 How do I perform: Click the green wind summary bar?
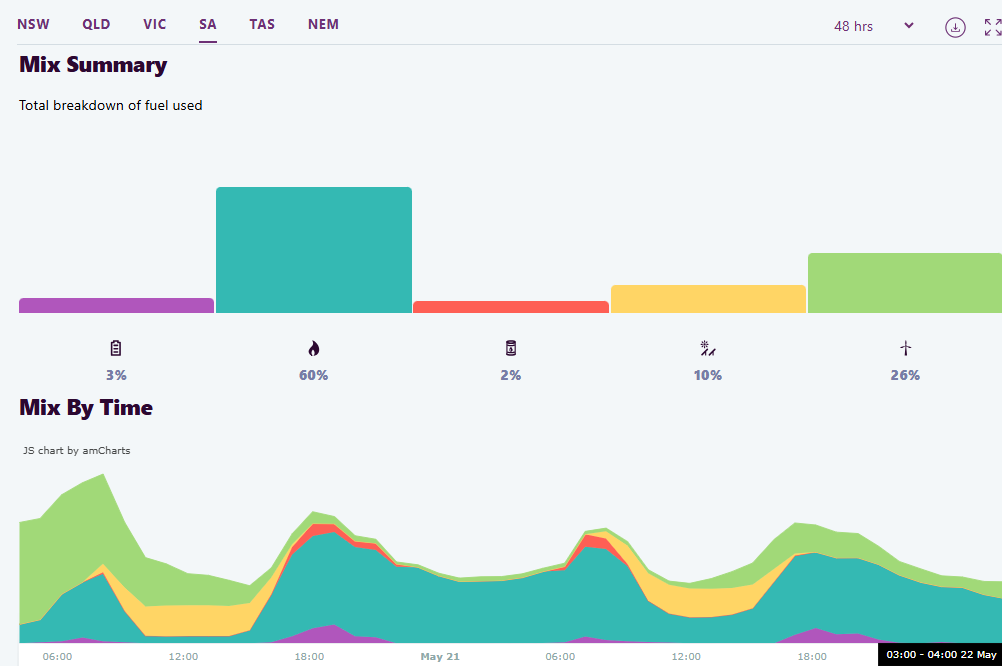904,283
